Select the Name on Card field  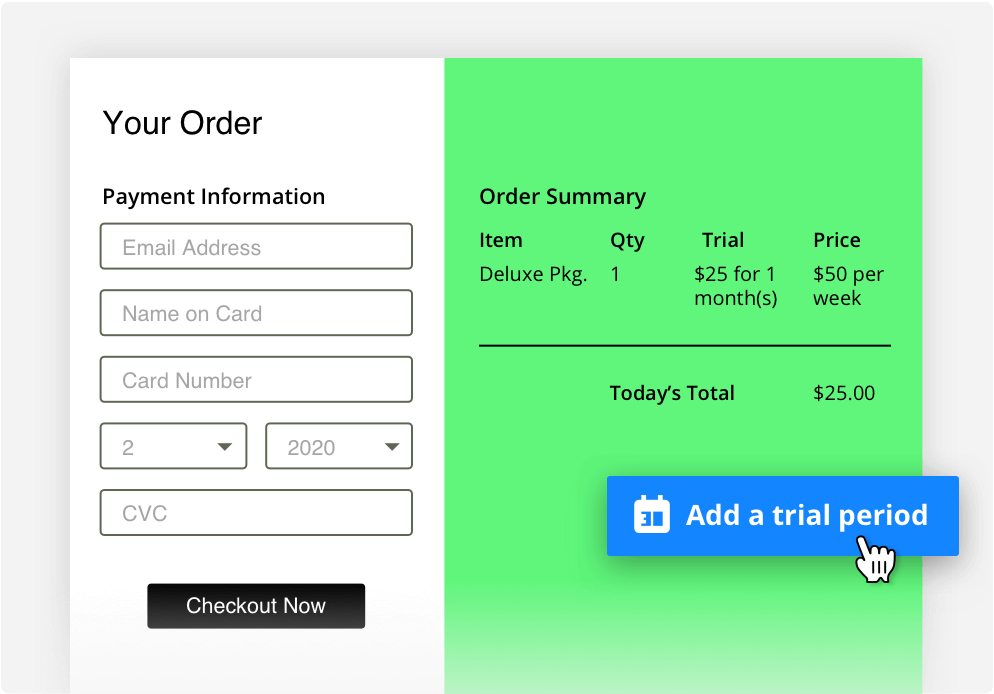coord(256,312)
